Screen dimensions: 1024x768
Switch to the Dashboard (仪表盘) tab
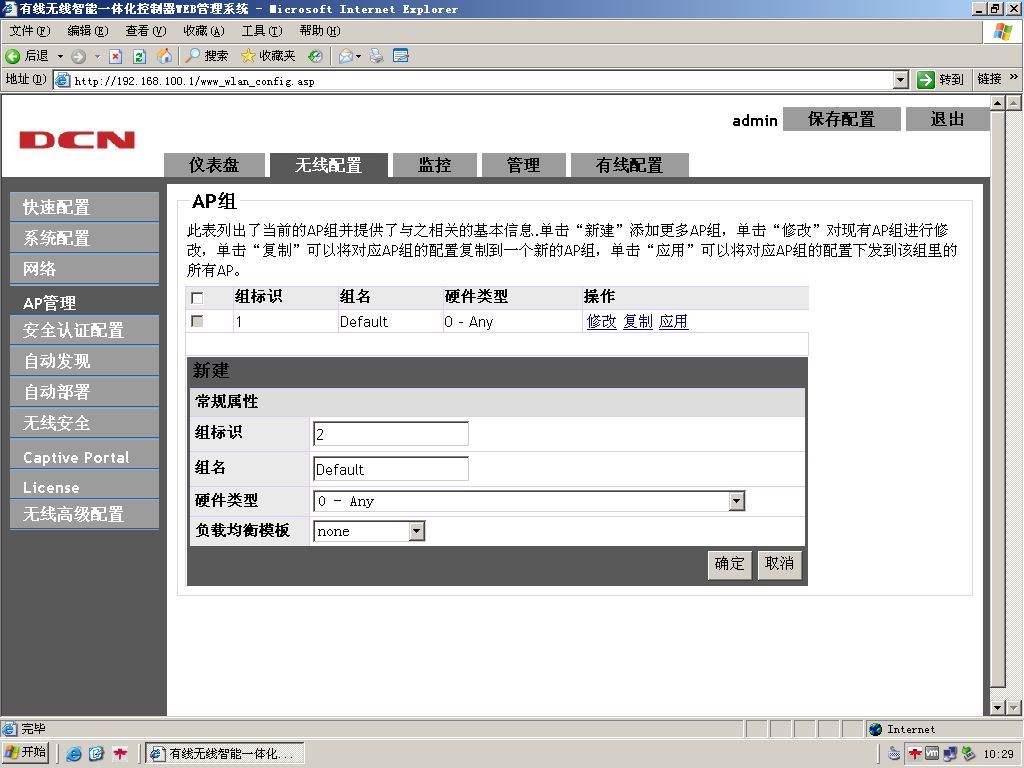[x=214, y=165]
